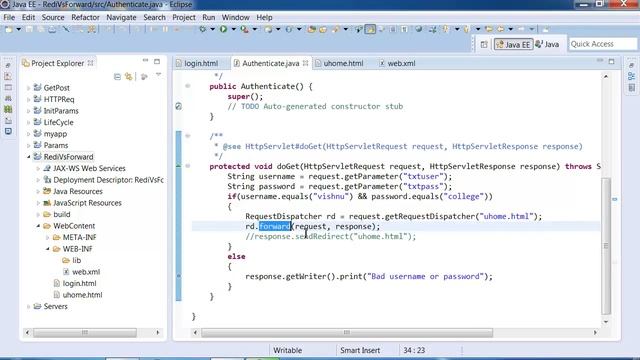Viewport: 640px width, 360px height.
Task: Click Project Explorer horizontal scrollbar thumb
Action: (x=85, y=333)
